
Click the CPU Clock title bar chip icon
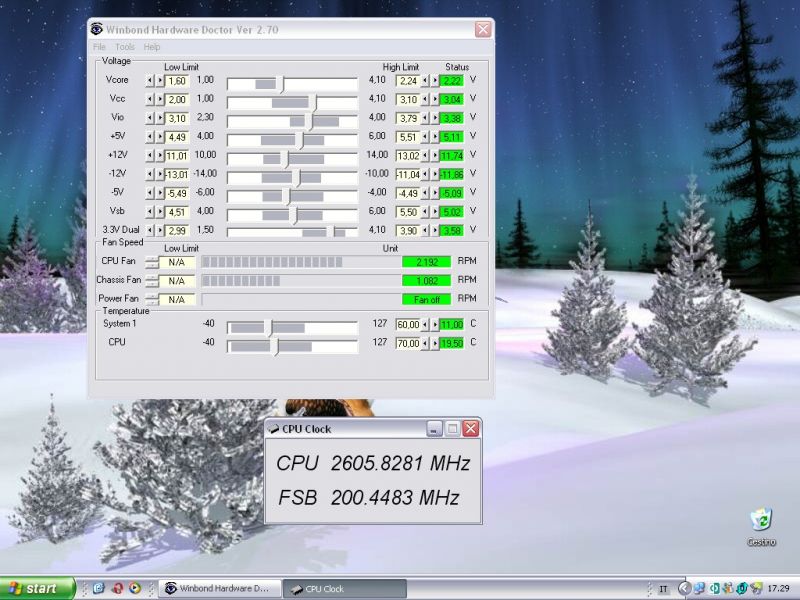coord(274,429)
